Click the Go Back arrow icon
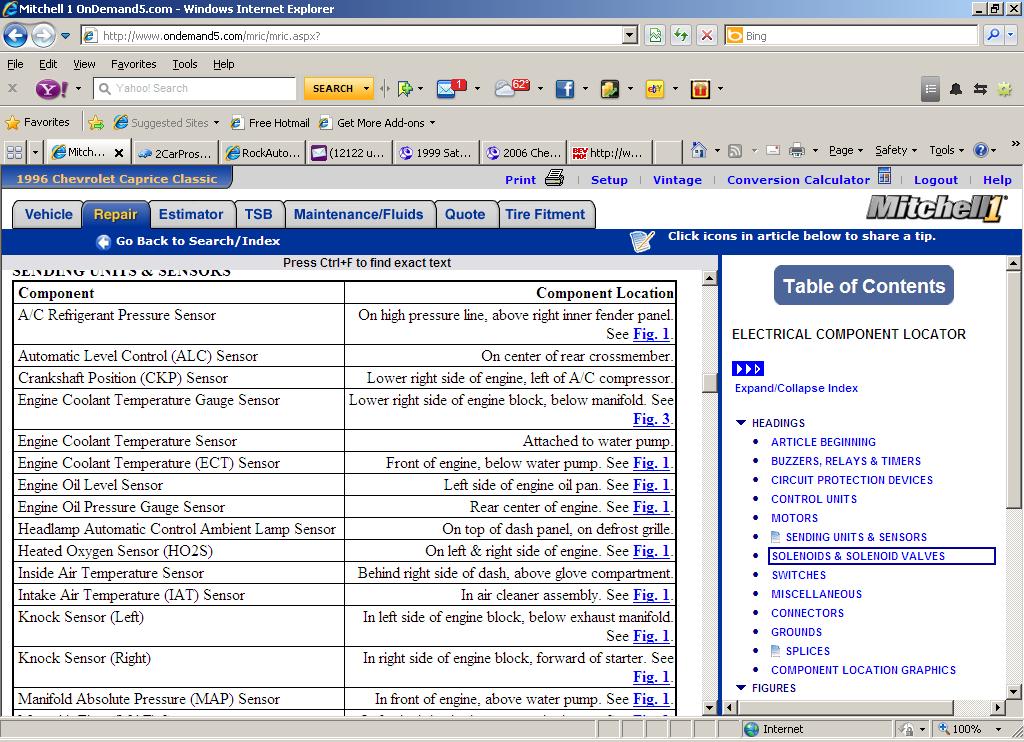 point(103,242)
